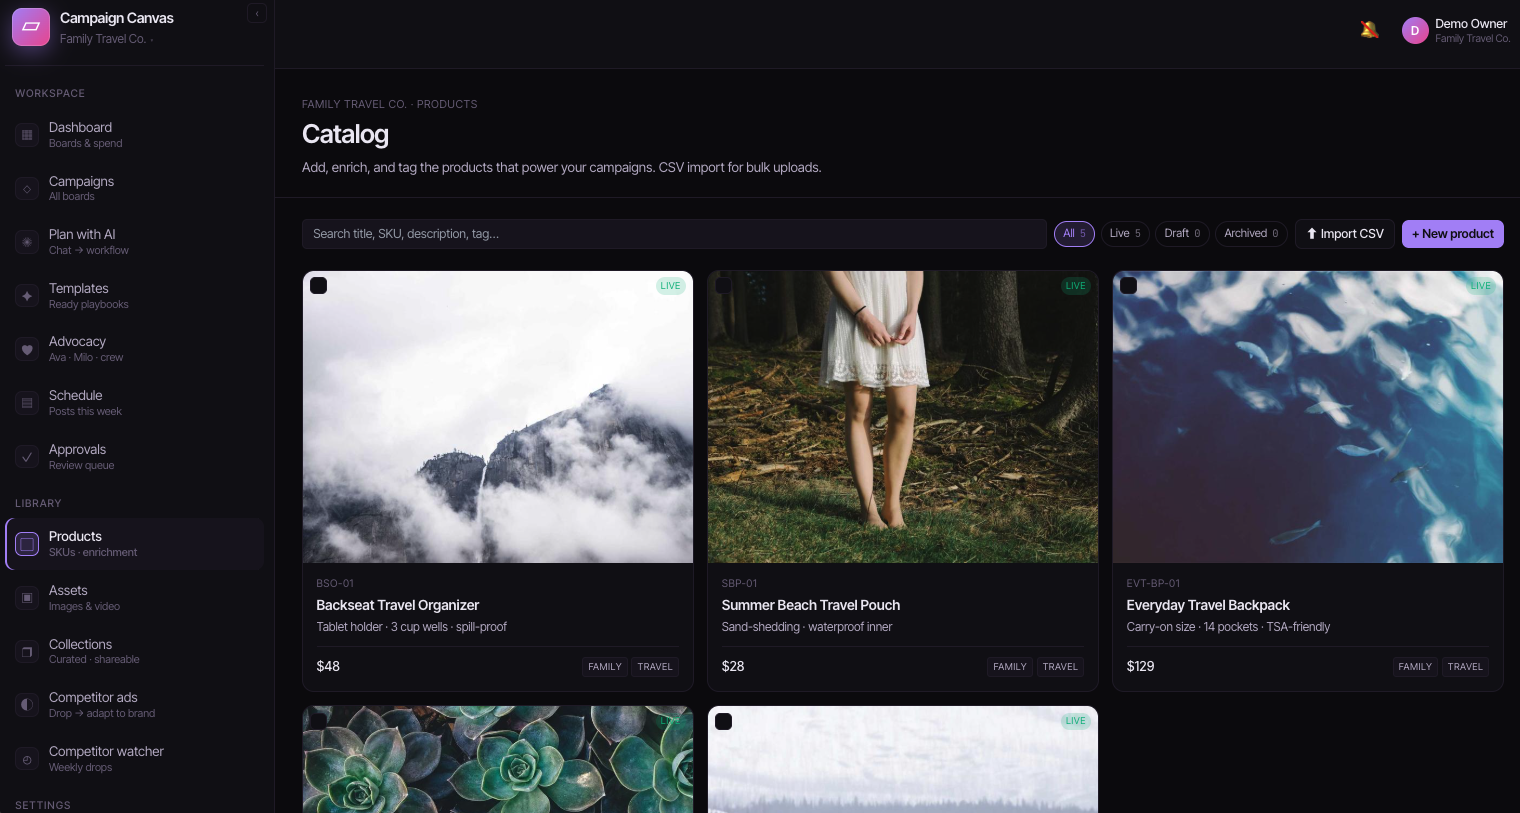
Task: Click the Assets image icon
Action: (x=27, y=598)
